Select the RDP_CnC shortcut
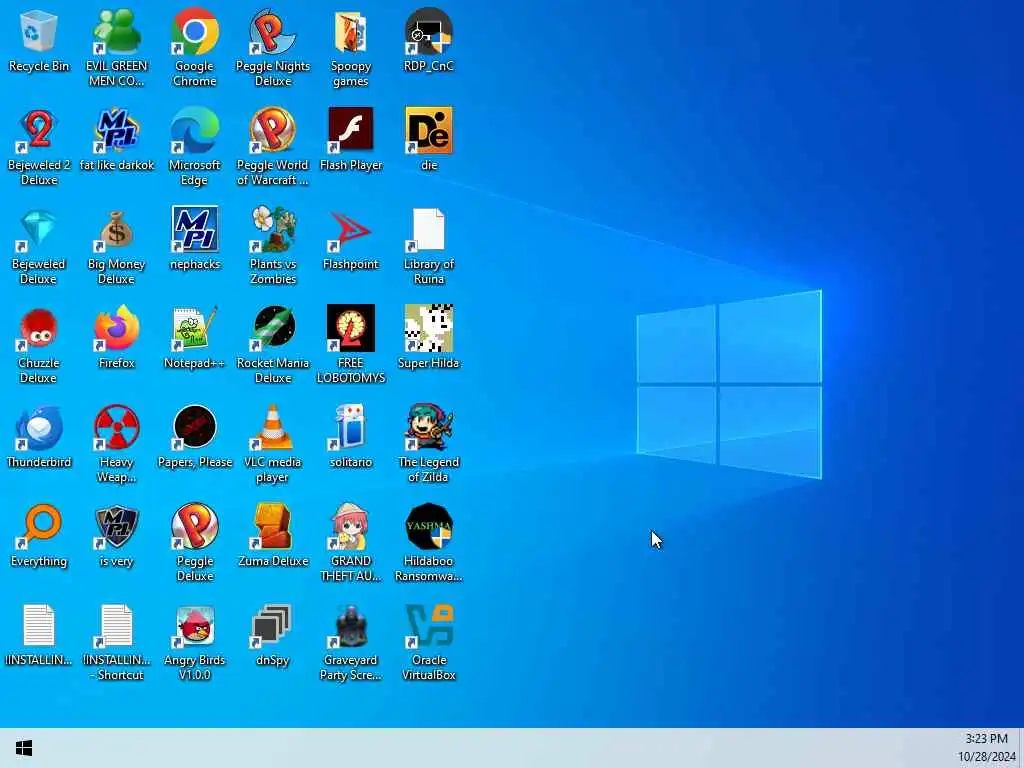The height and width of the screenshot is (768, 1024). [x=428, y=31]
